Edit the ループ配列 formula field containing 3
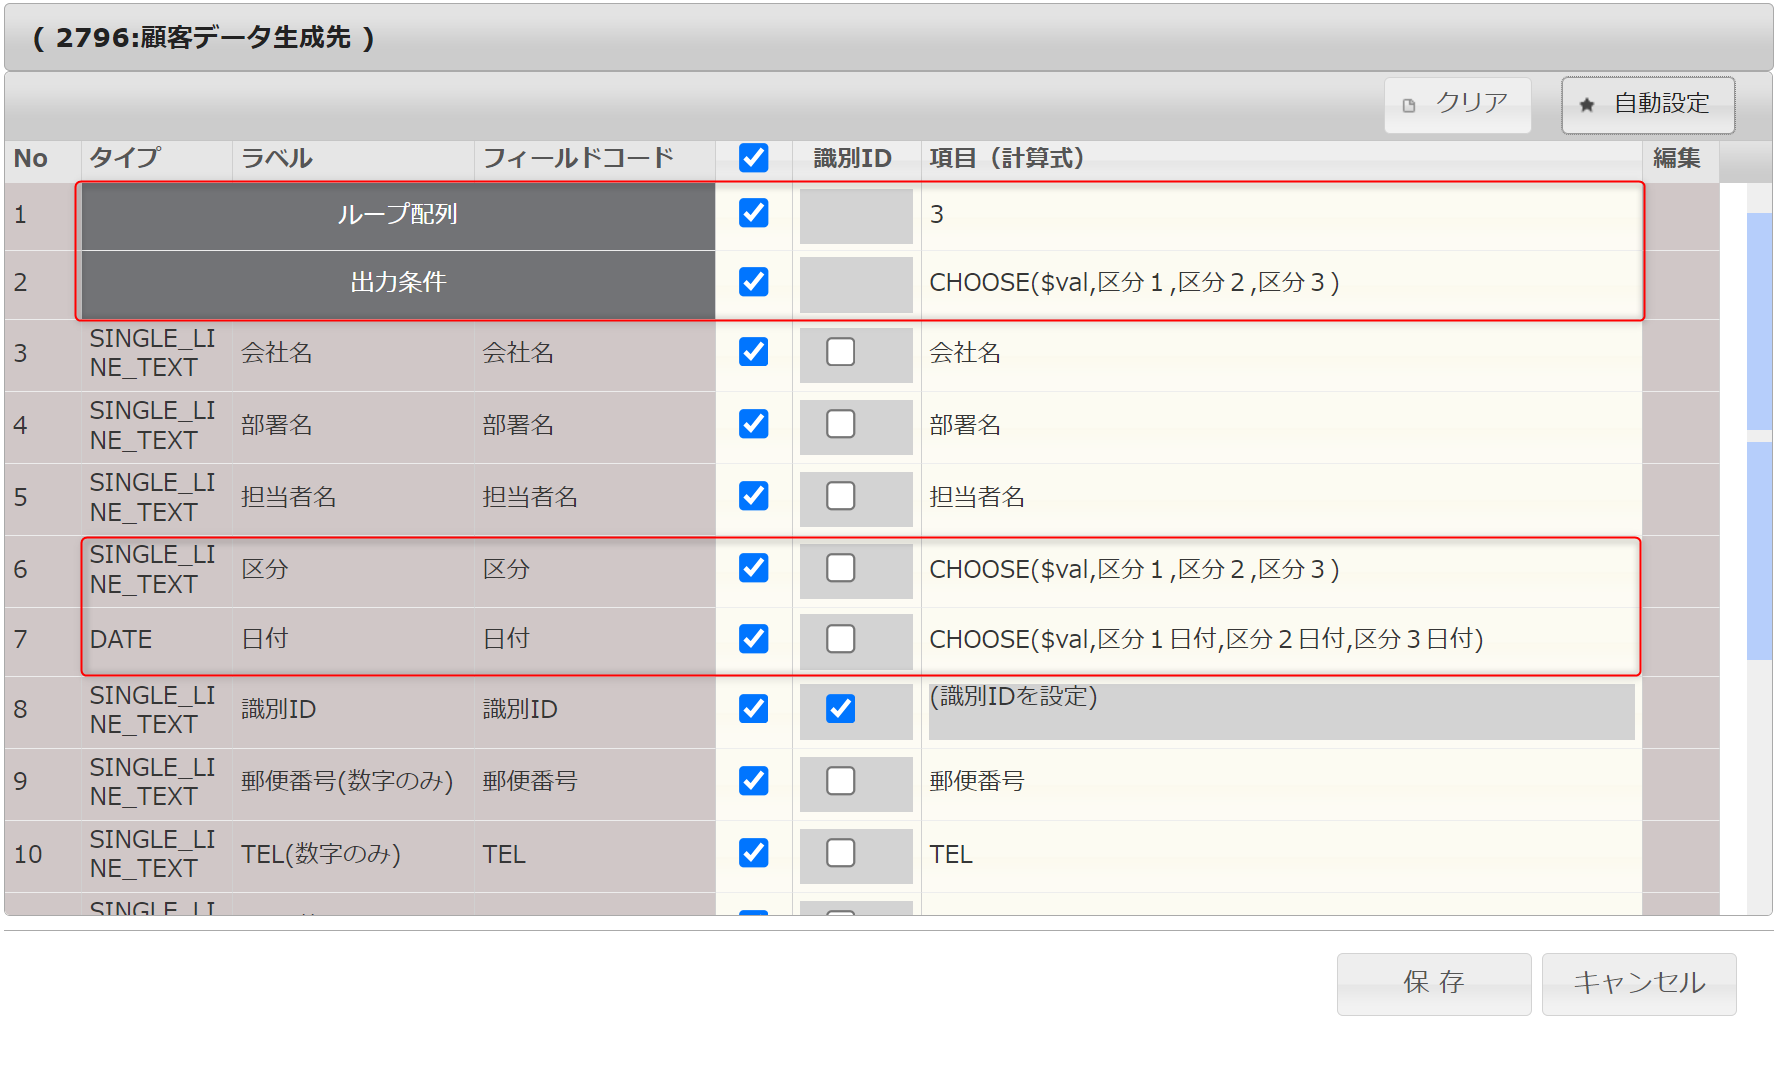 (x=1281, y=215)
